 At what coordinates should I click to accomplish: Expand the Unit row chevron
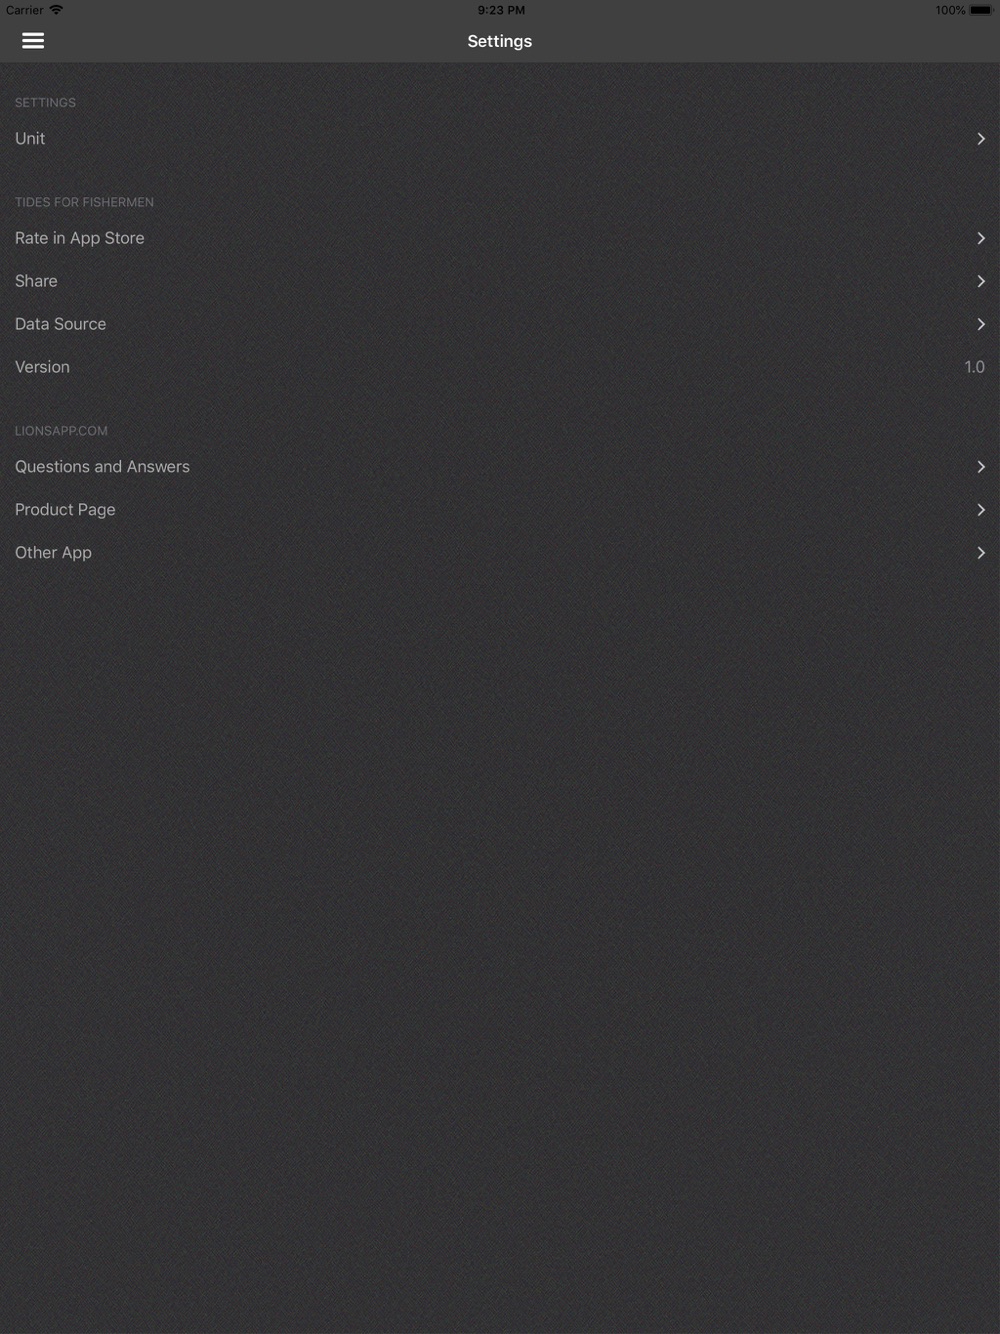pyautogui.click(x=981, y=139)
